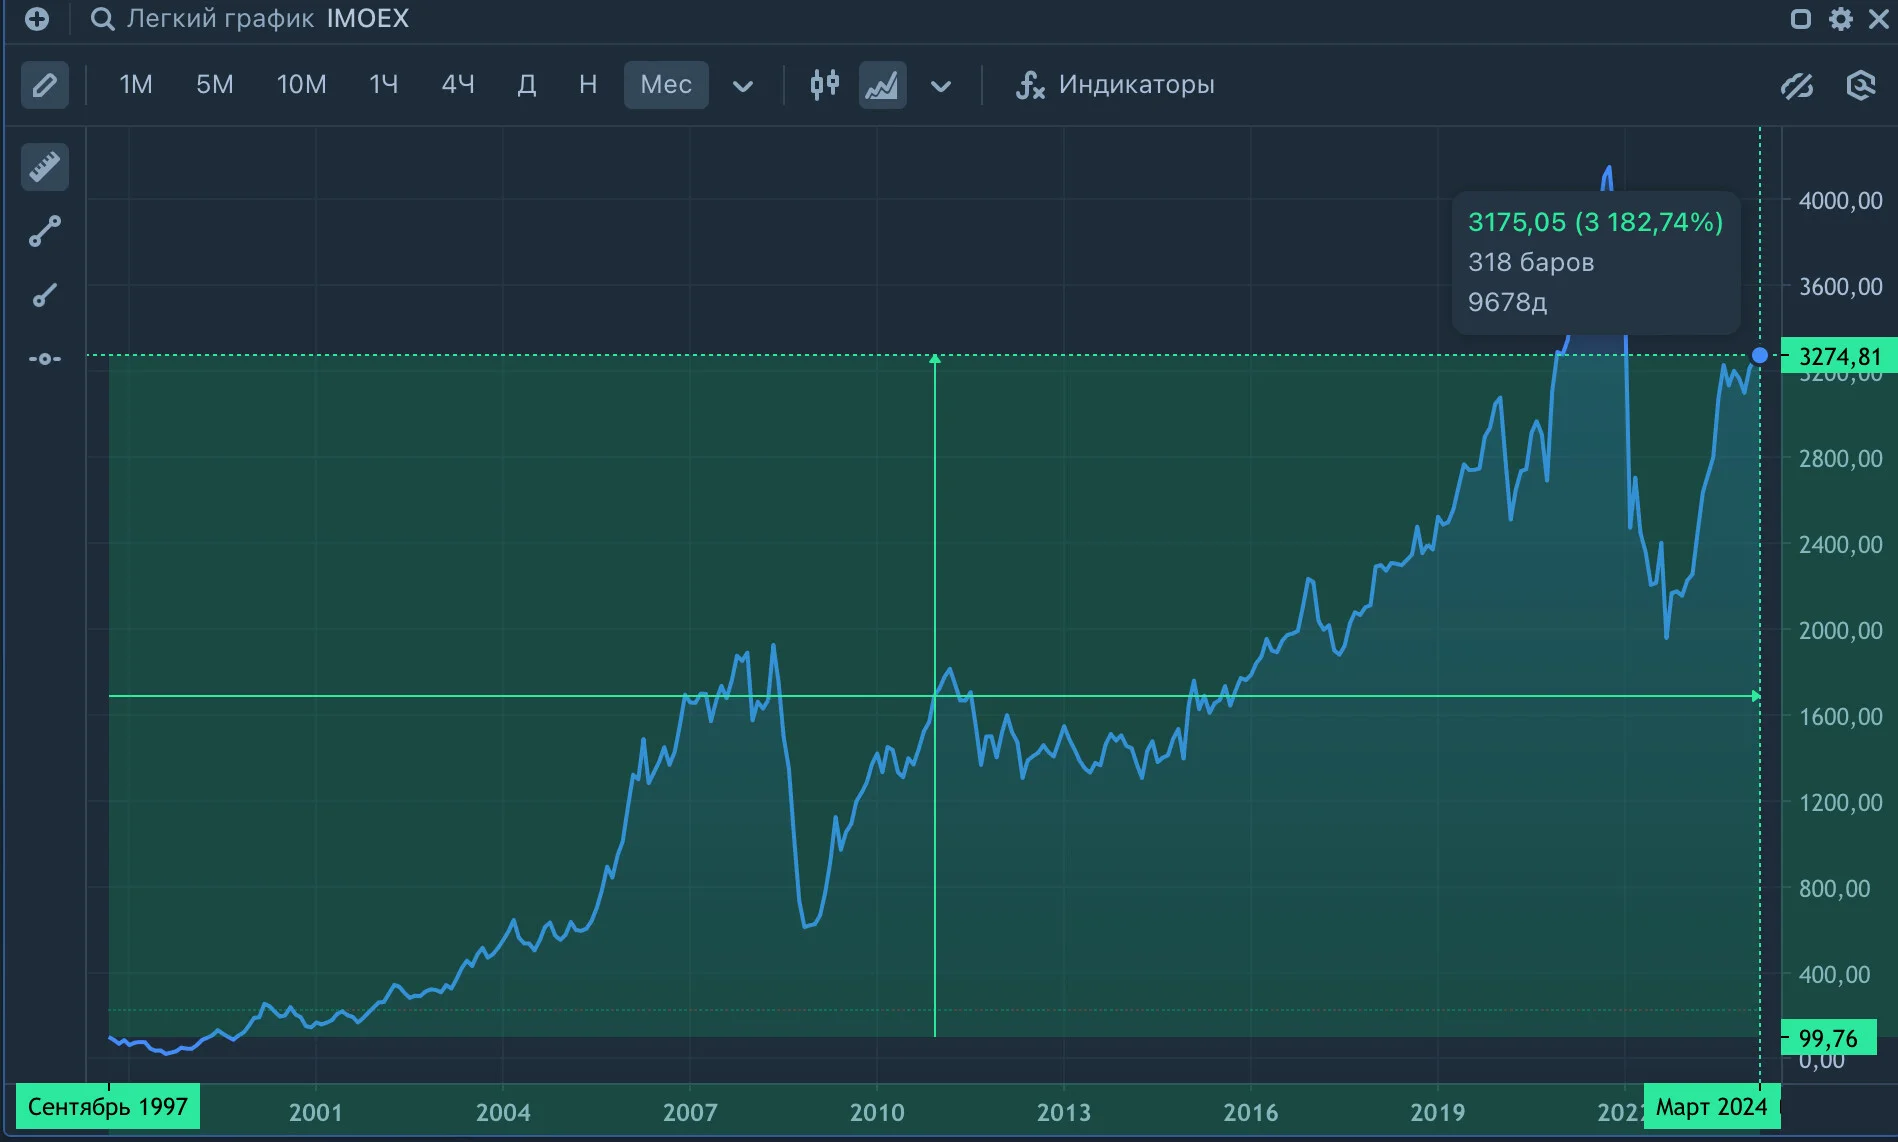The image size is (1898, 1142).
Task: Click the current price marker 3274,81
Action: tap(1838, 356)
